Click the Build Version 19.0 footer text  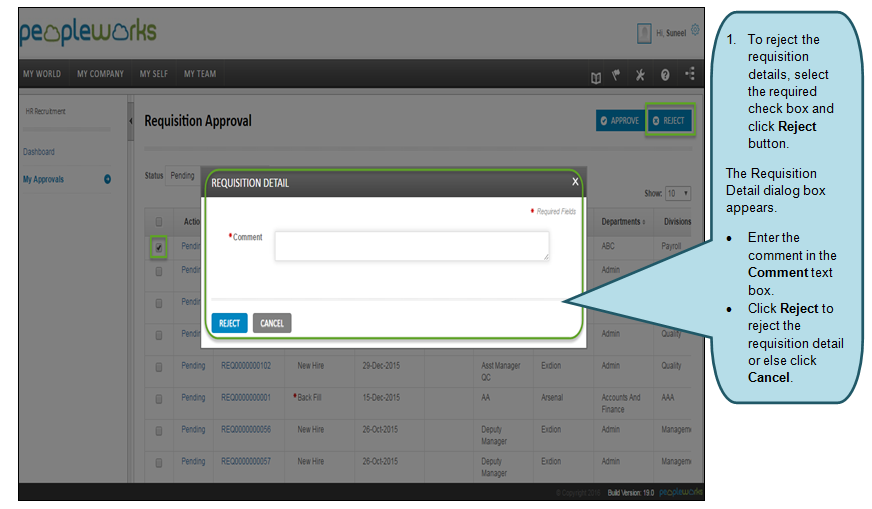coord(631,492)
